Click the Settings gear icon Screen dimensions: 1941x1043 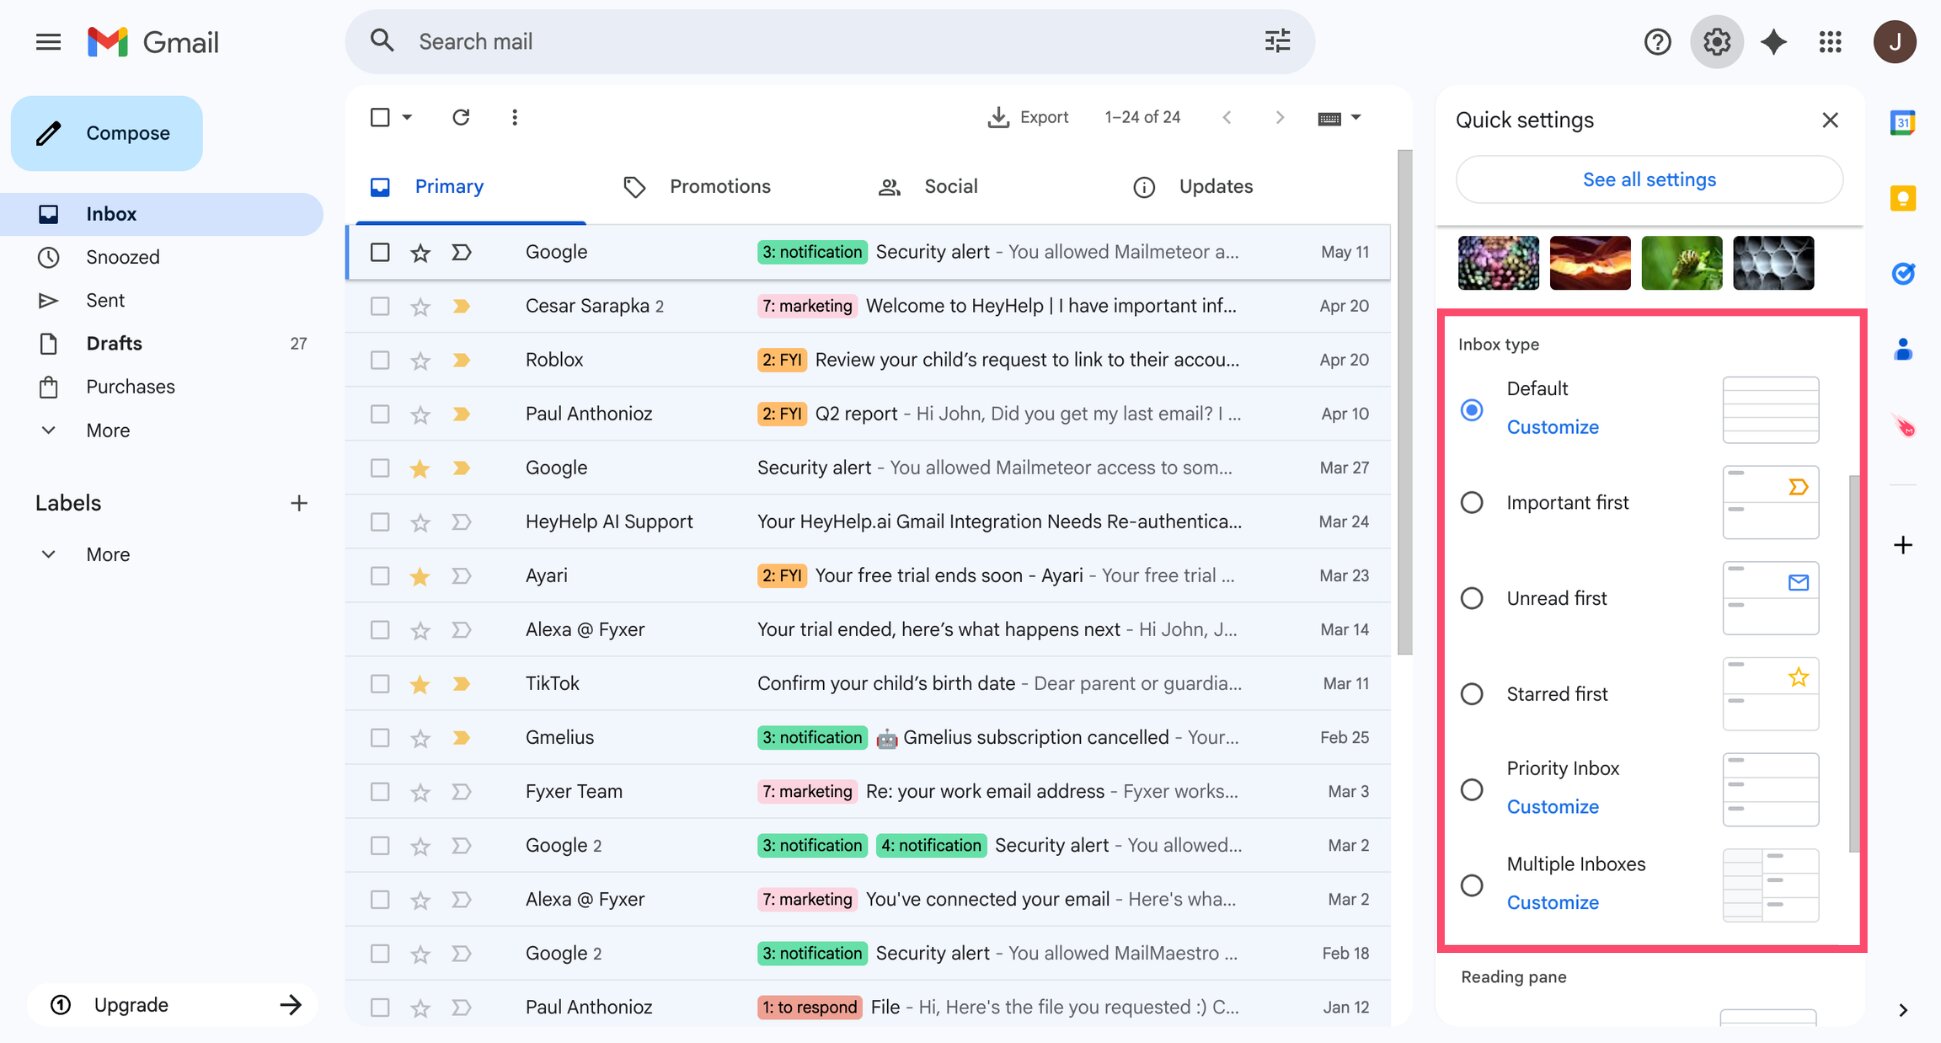click(x=1717, y=42)
